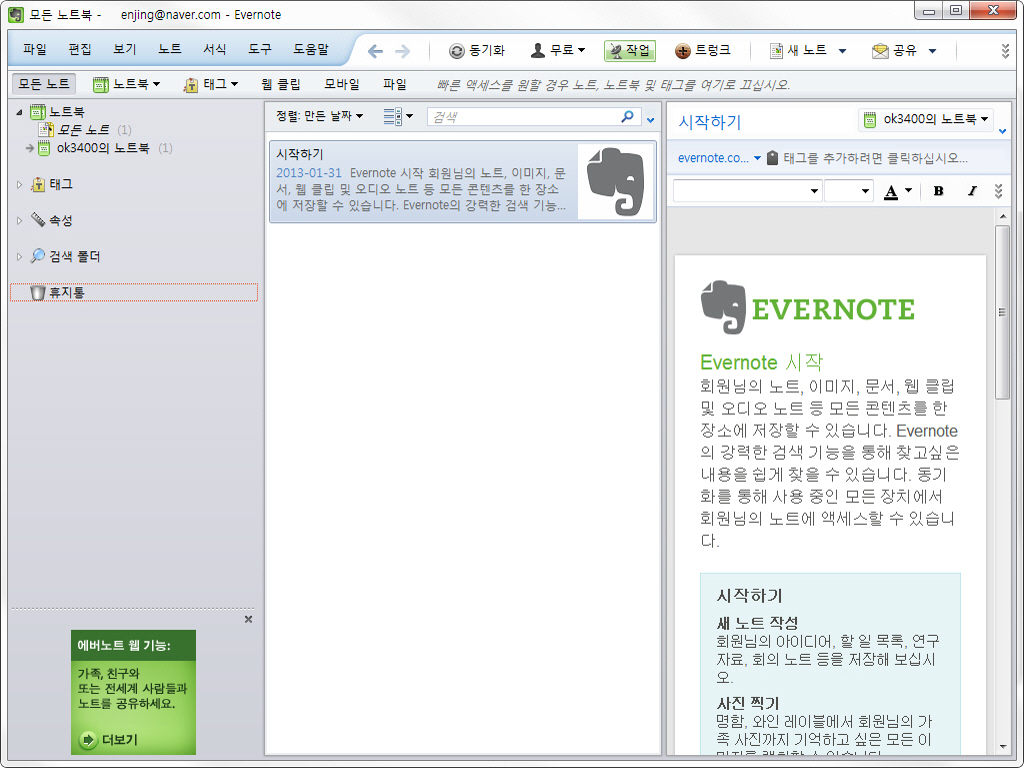The height and width of the screenshot is (768, 1024).
Task: Select the 시작하기 note in the list
Action: click(463, 182)
